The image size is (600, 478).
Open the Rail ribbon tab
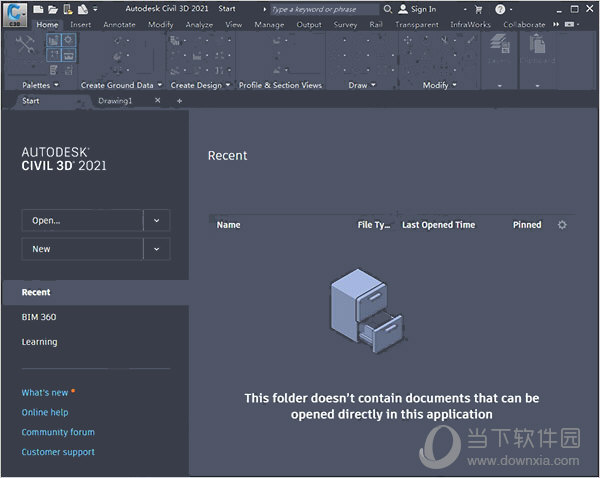376,24
